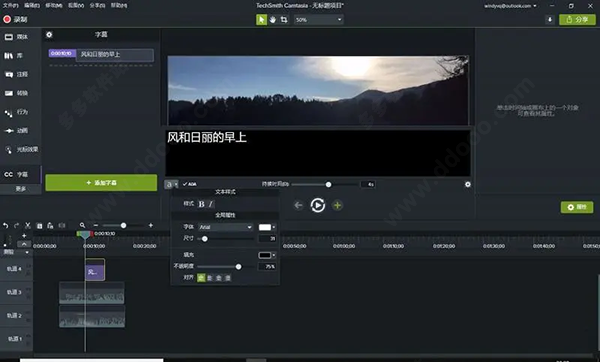Click the green 添加字幕 button

pos(101,183)
